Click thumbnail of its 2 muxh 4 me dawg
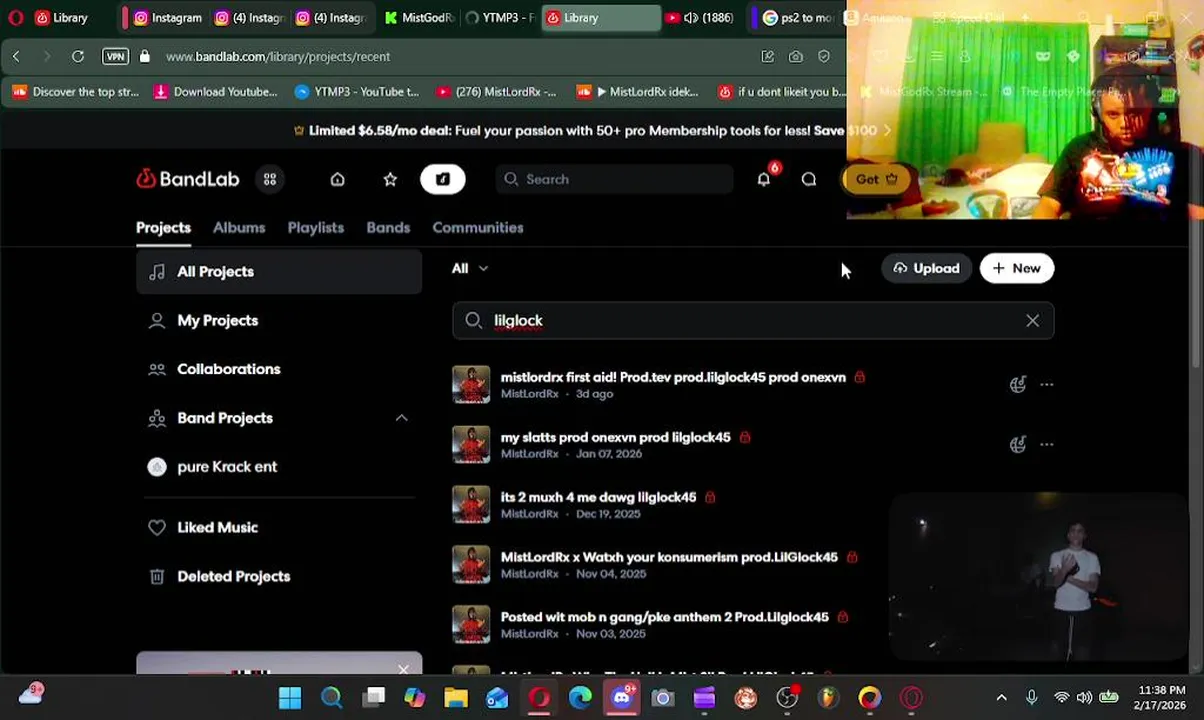 click(x=471, y=505)
